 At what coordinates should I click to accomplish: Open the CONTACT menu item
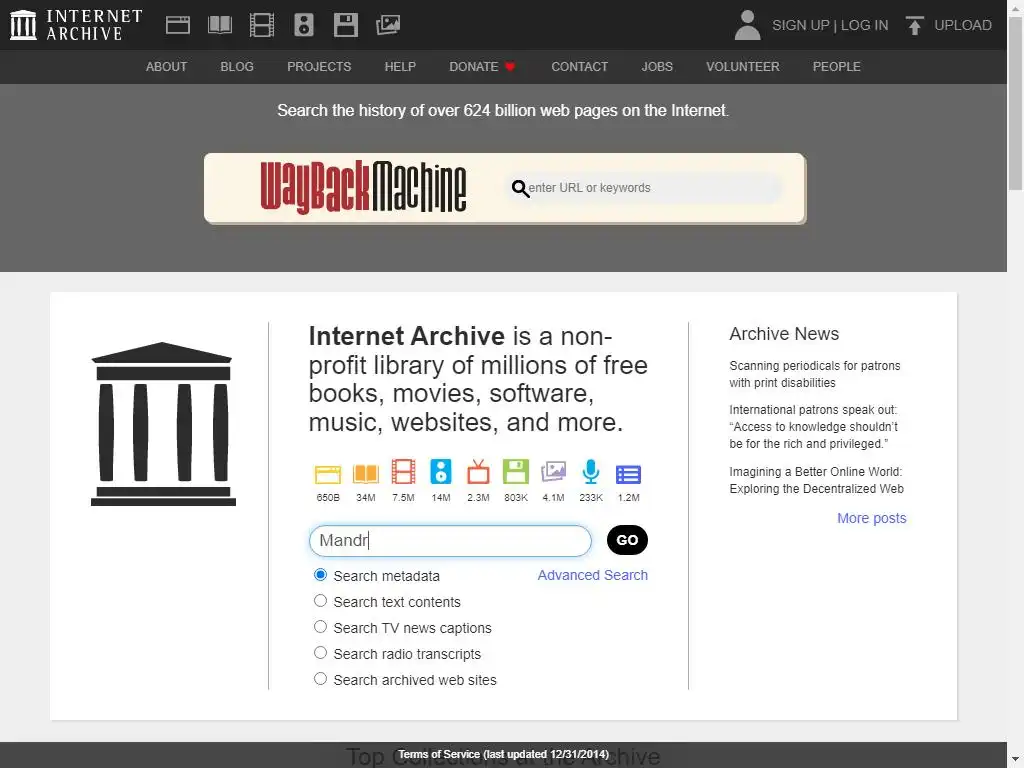pos(579,67)
